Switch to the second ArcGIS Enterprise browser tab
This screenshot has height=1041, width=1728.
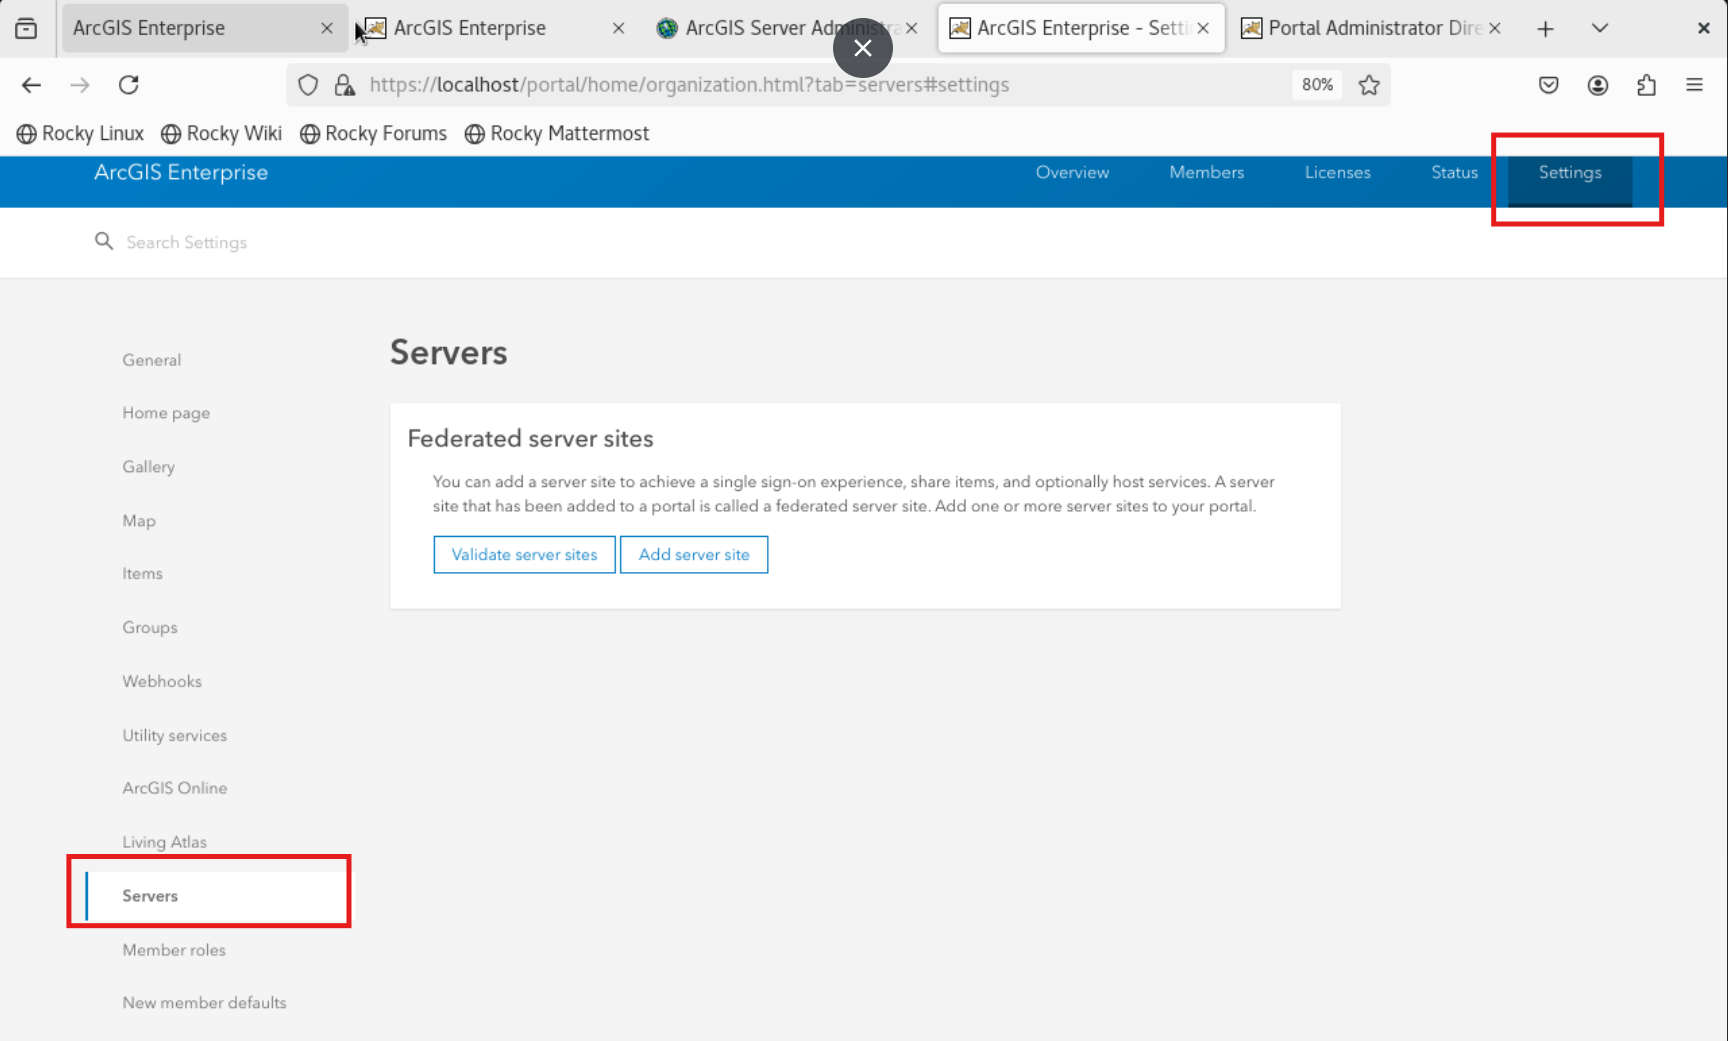[x=496, y=28]
